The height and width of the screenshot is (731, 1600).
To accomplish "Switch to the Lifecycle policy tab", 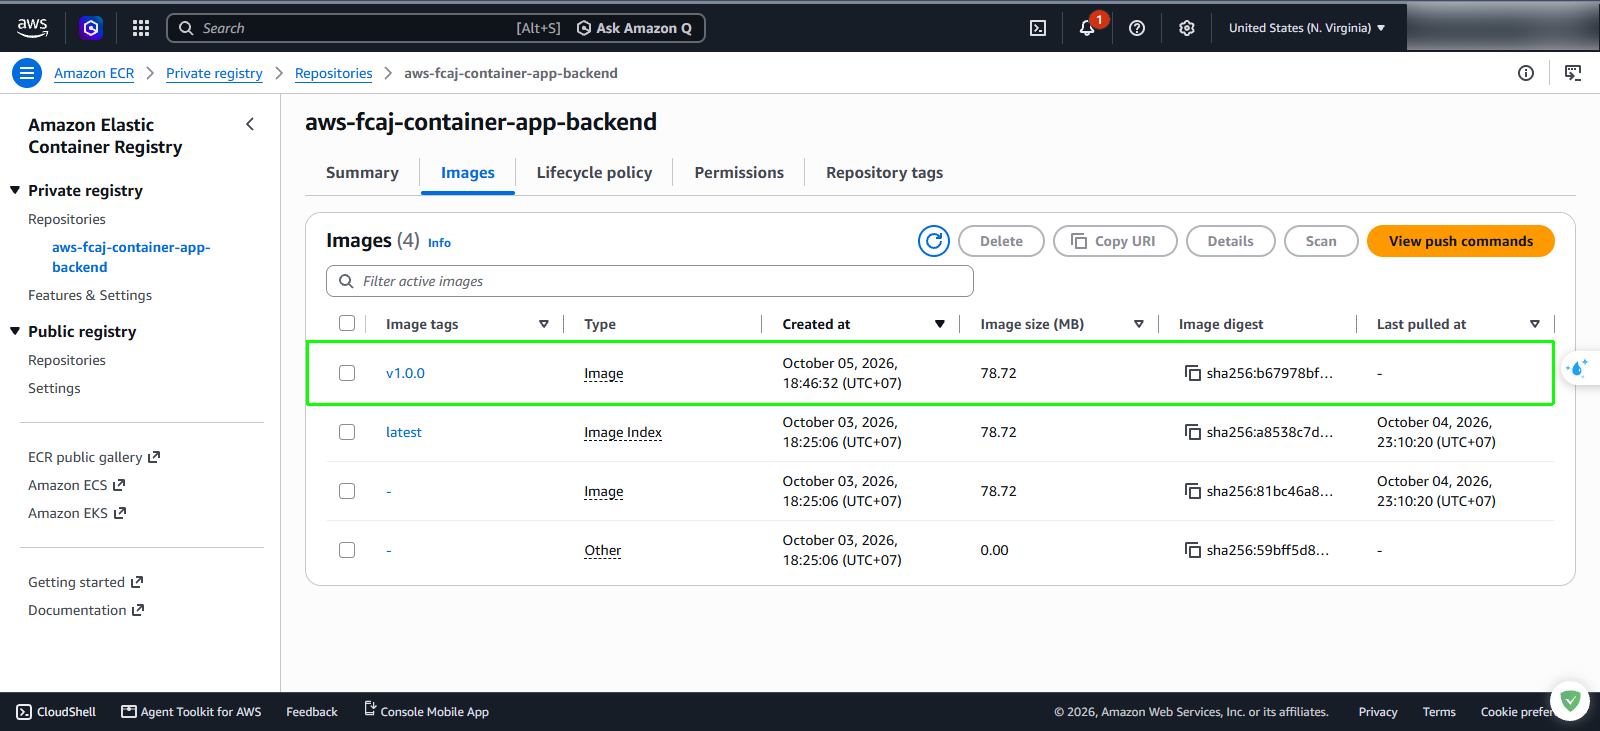I will pyautogui.click(x=594, y=173).
